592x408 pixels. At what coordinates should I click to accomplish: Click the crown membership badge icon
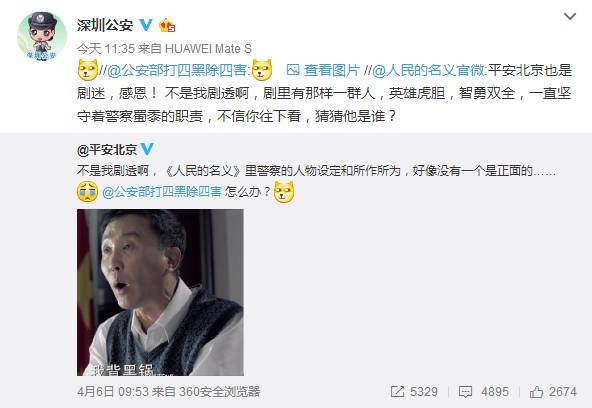167,25
